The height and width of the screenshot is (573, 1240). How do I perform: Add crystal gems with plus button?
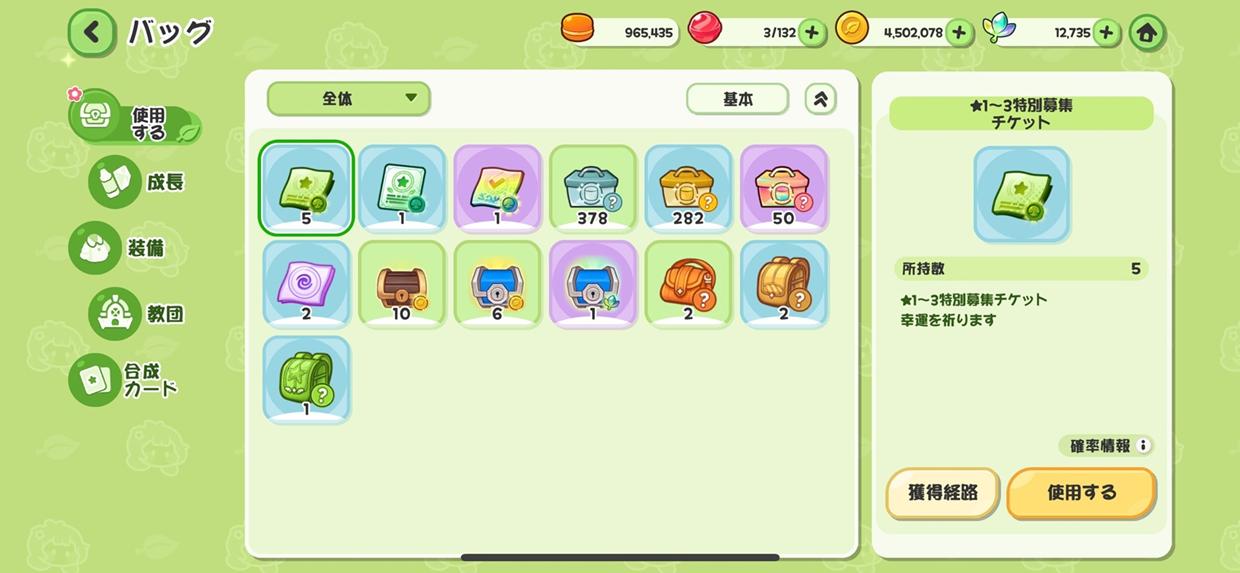(1106, 33)
